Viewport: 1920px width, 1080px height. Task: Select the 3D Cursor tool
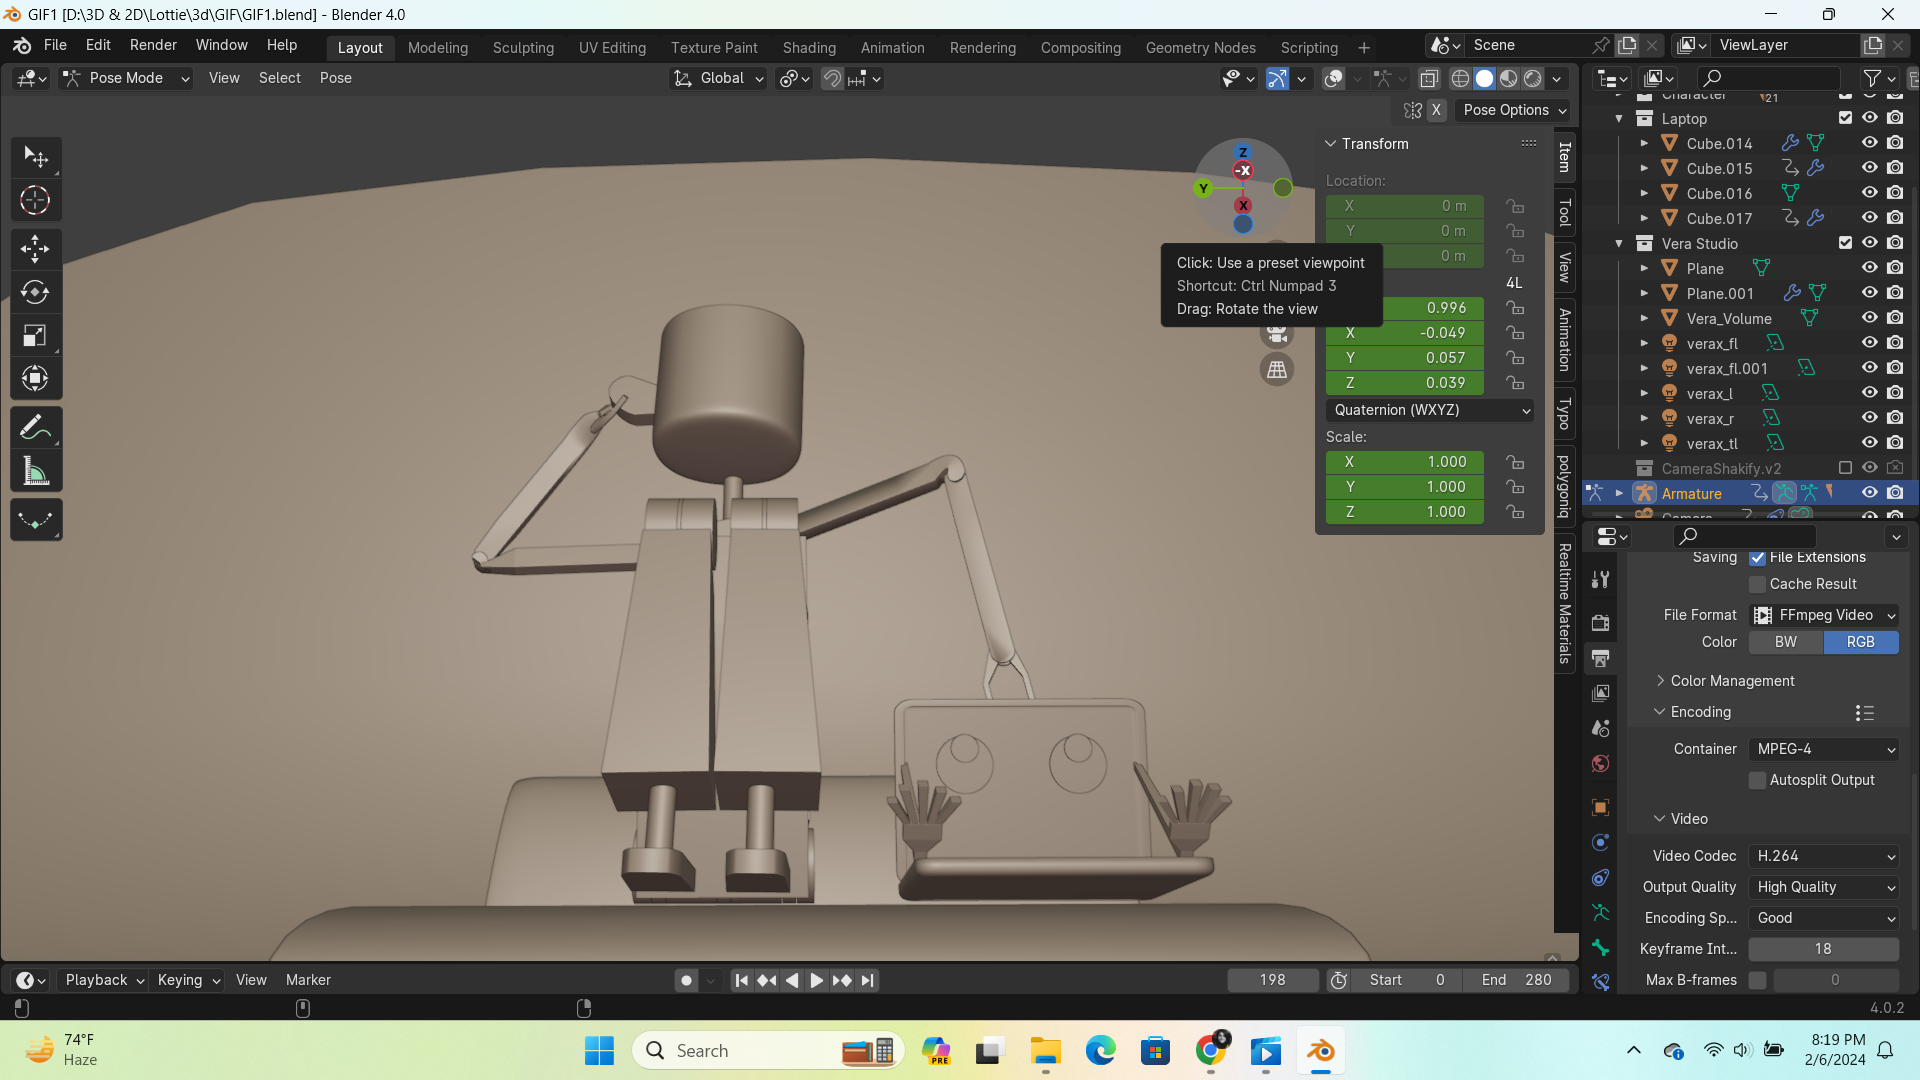36,201
